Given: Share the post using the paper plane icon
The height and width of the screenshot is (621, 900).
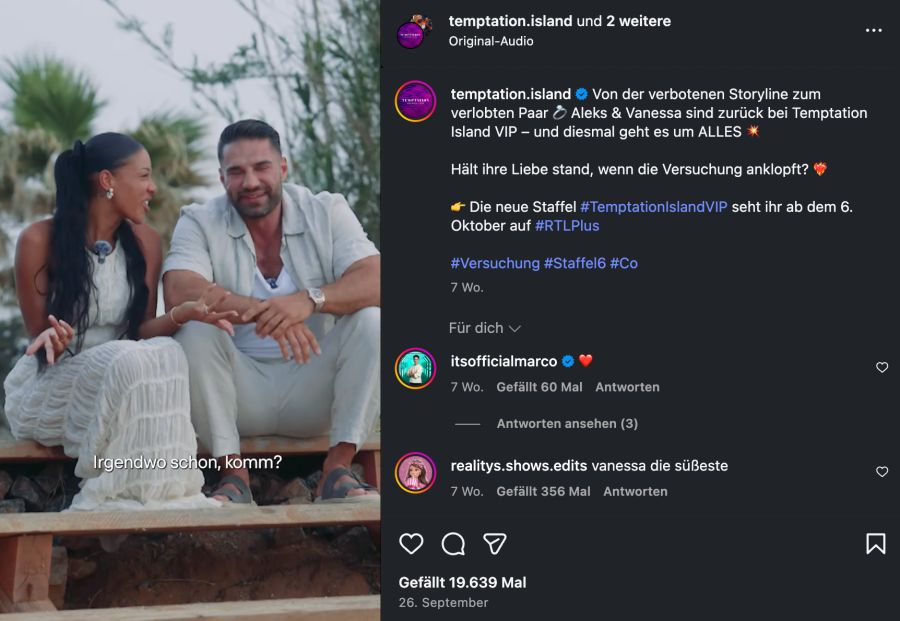Looking at the screenshot, I should pyautogui.click(x=495, y=543).
